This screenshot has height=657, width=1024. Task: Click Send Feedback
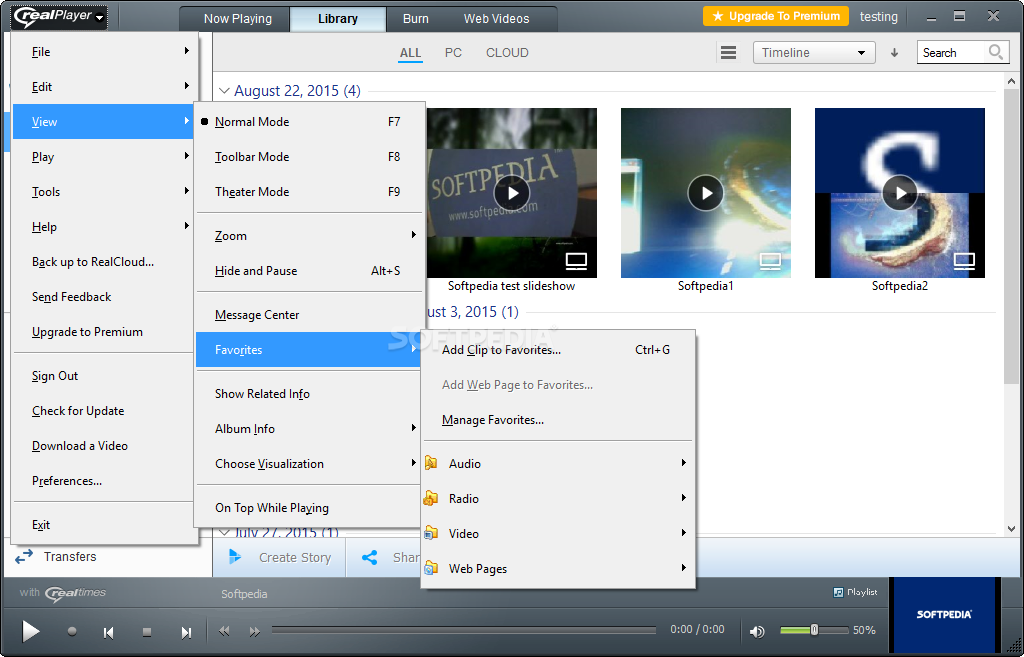click(x=103, y=297)
